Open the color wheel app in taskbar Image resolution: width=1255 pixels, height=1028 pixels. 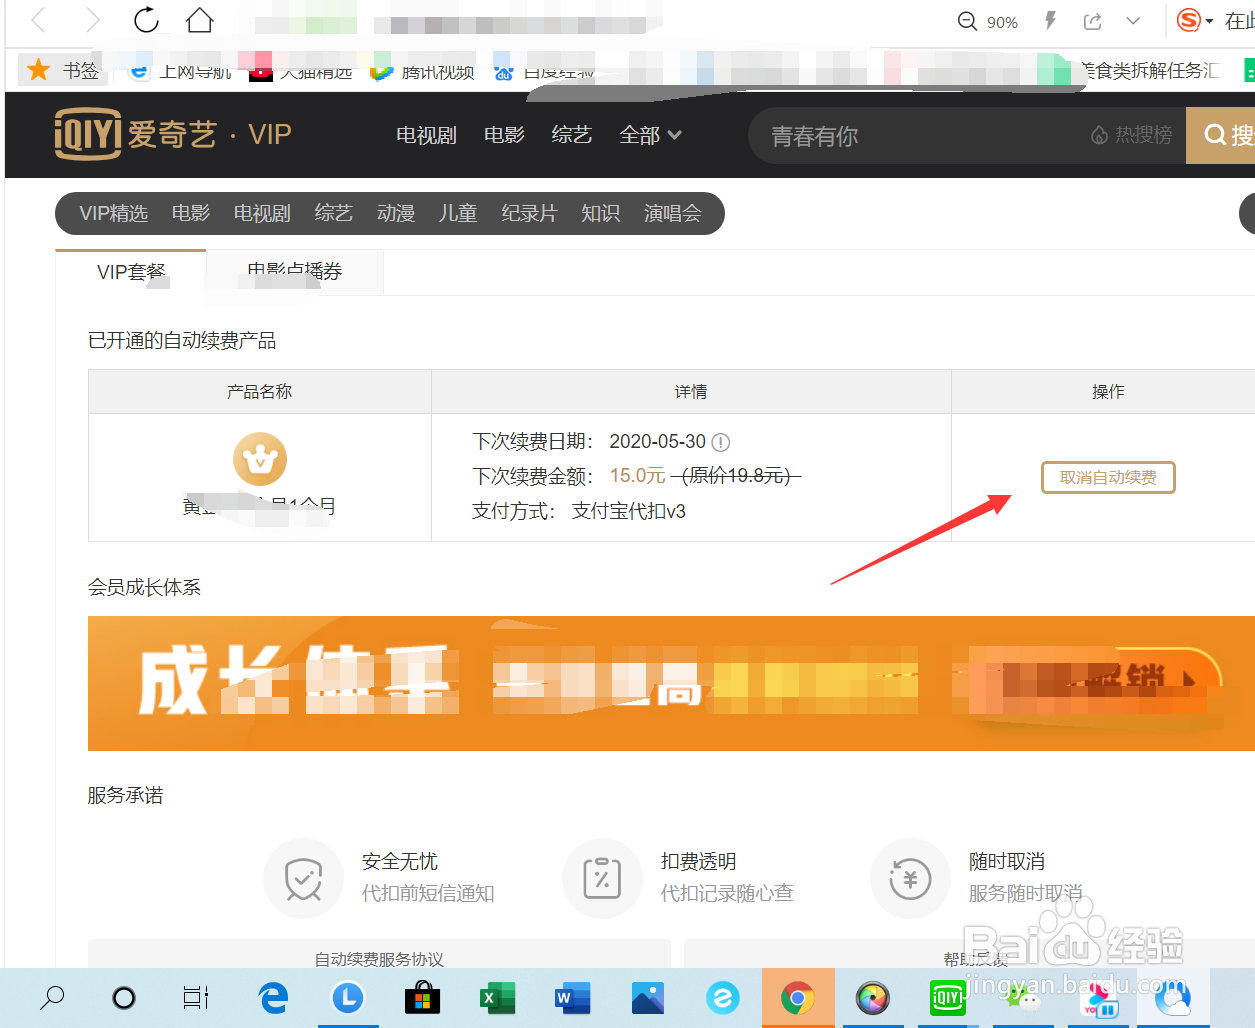tap(873, 998)
